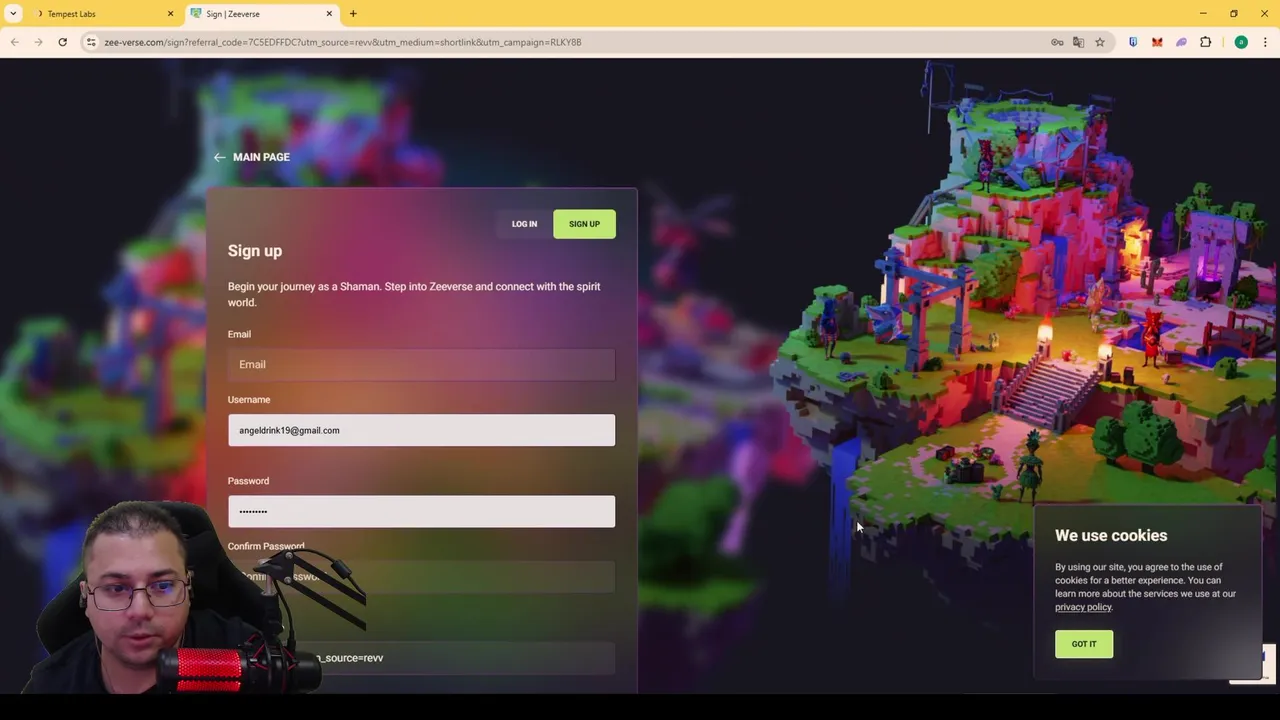
Task: Open a new browser tab
Action: [353, 14]
